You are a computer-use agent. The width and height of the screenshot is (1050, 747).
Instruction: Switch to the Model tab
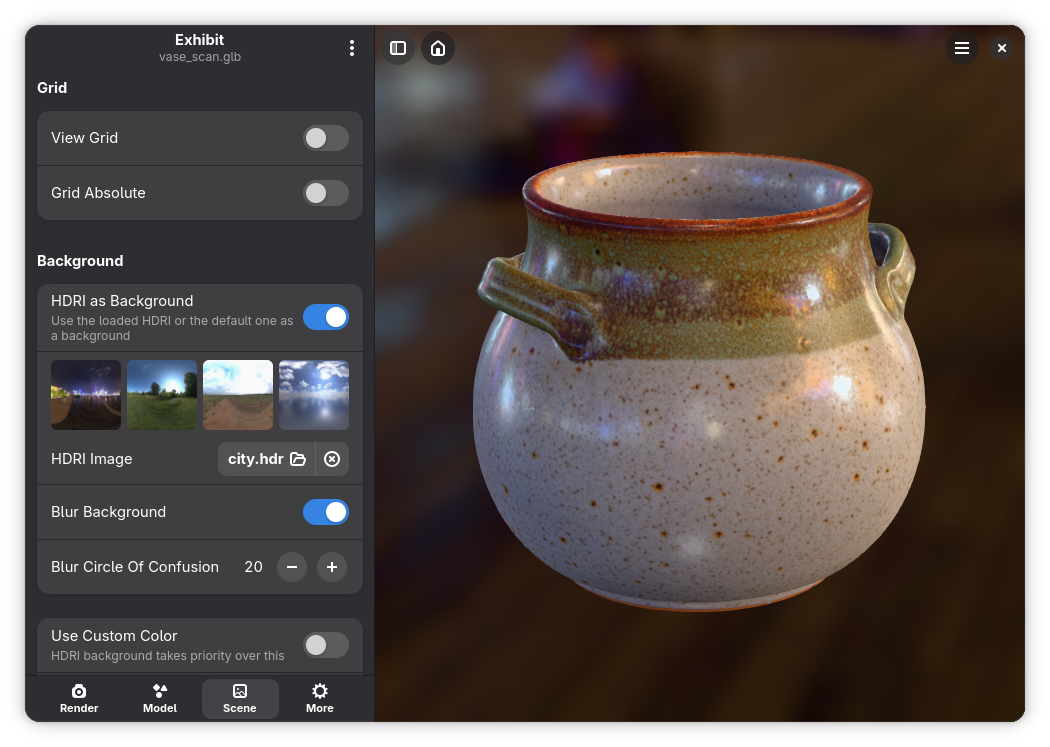(x=159, y=699)
